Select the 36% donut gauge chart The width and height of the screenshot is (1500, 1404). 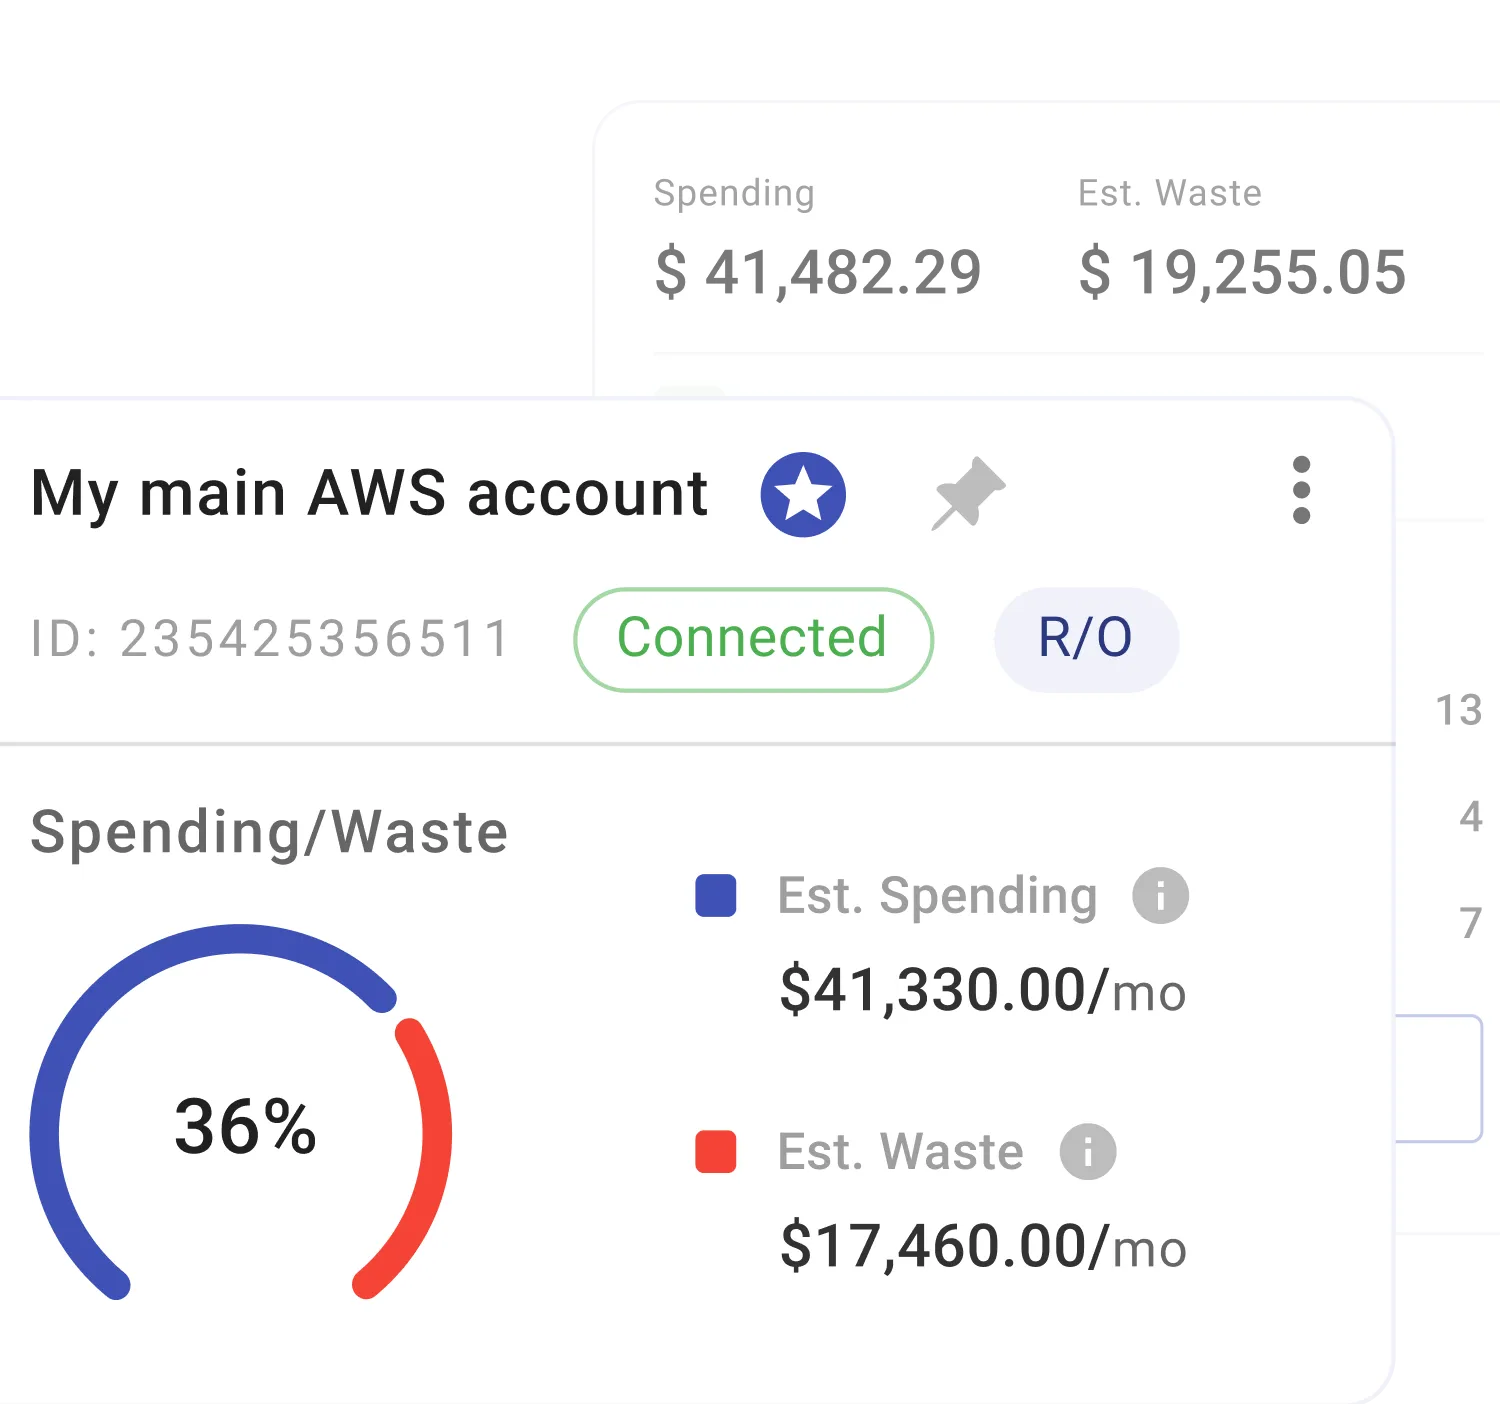243,1130
